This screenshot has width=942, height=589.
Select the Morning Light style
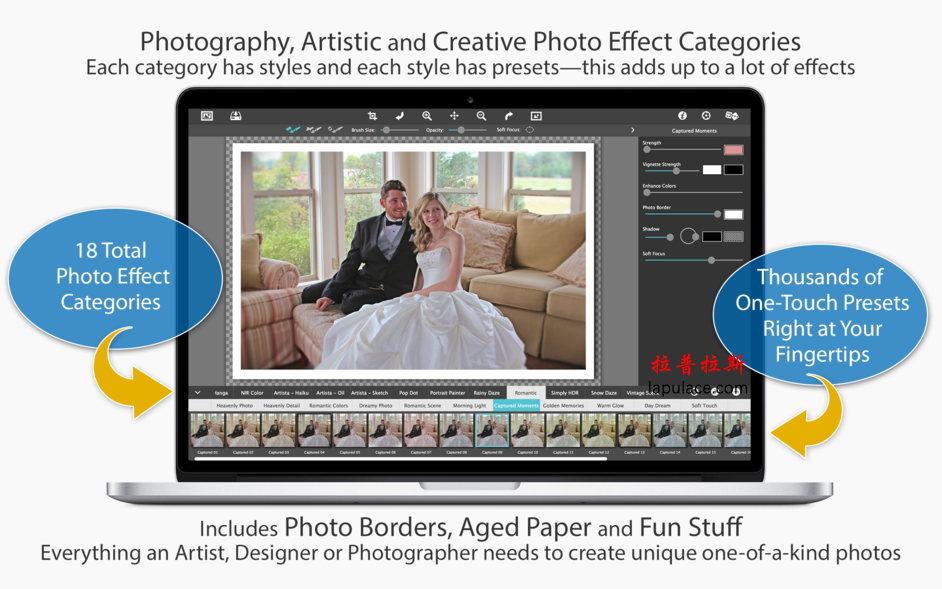click(471, 405)
